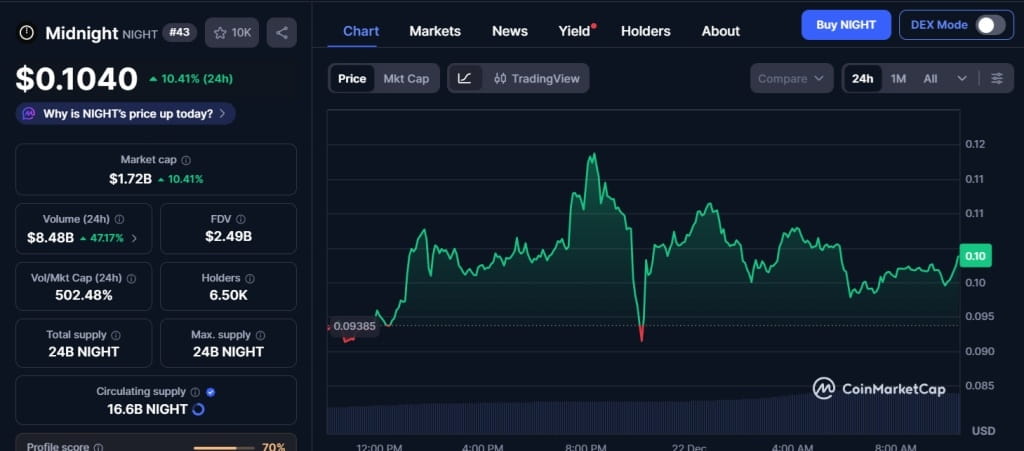The height and width of the screenshot is (451, 1024).
Task: Click the Total supply info icon
Action: pos(116,335)
